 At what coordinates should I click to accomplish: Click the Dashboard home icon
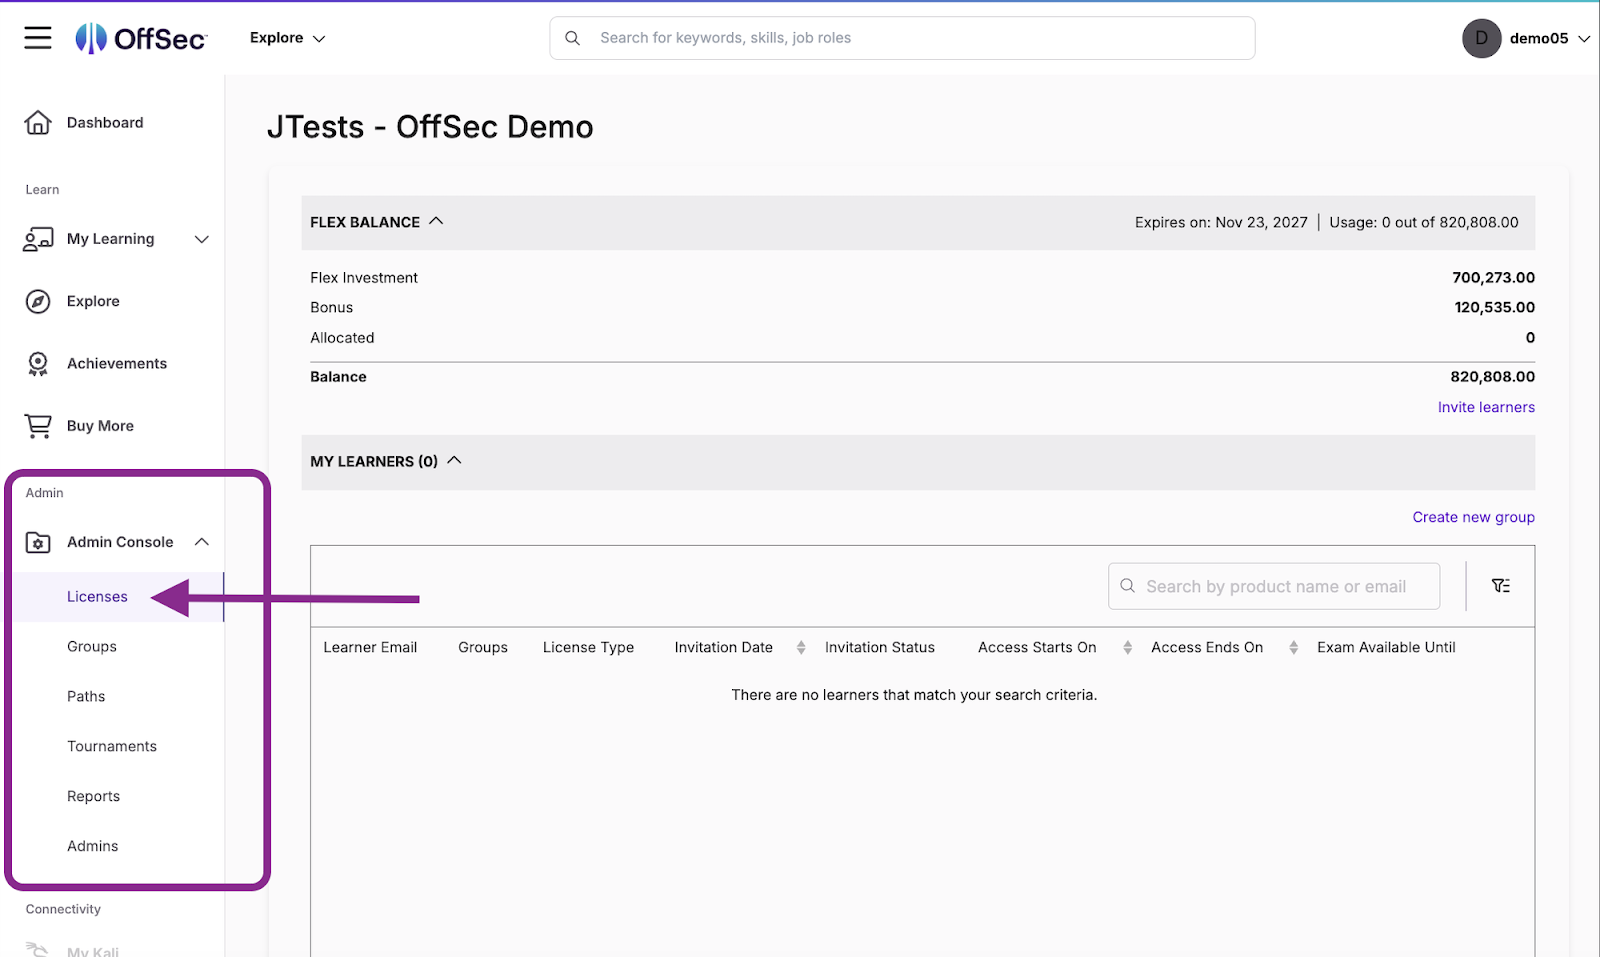click(38, 122)
